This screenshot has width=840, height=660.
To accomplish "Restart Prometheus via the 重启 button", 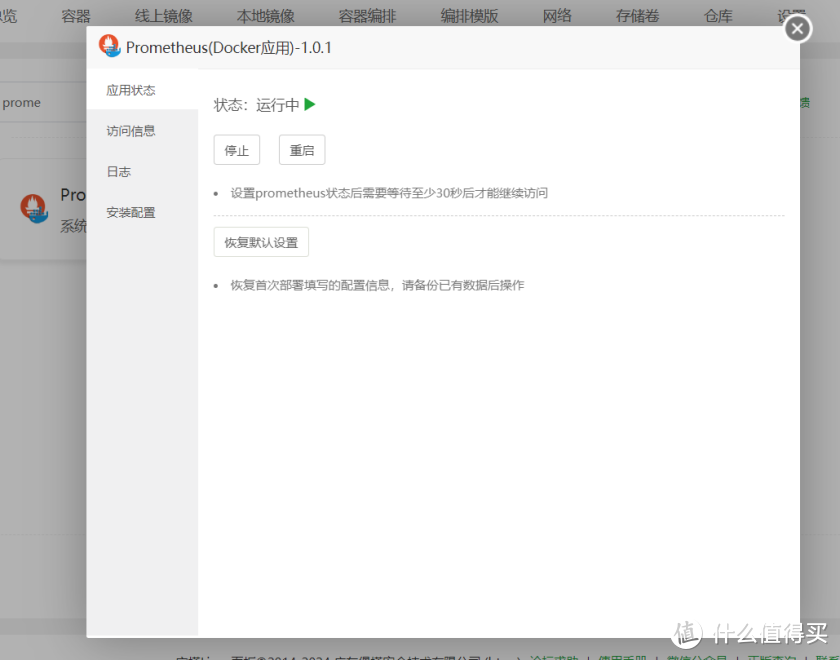I will 302,149.
